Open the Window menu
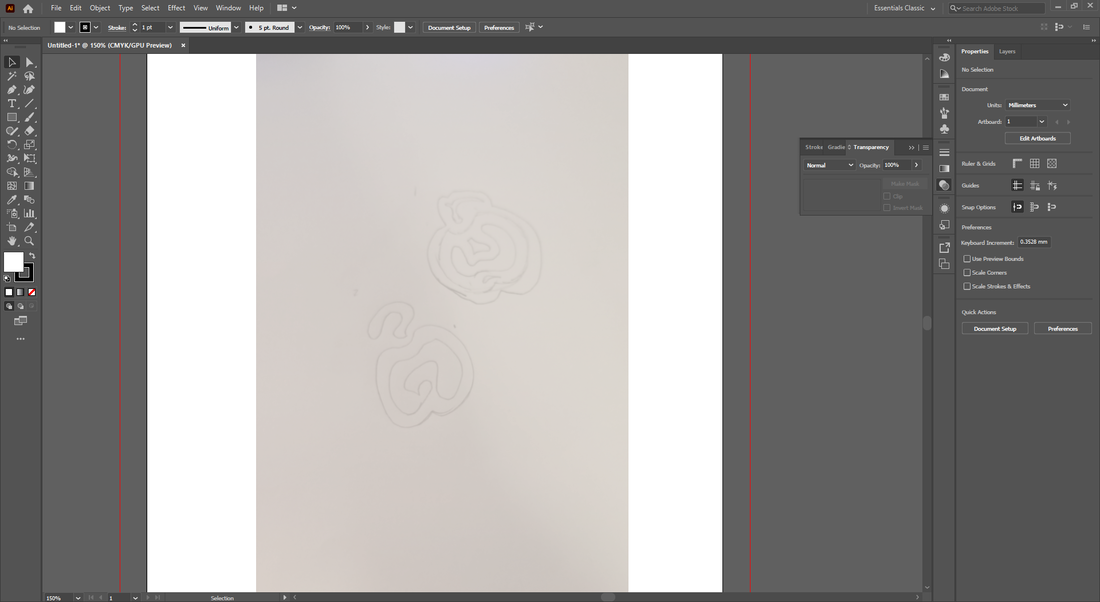Screen dimensions: 1100x602 228,8
